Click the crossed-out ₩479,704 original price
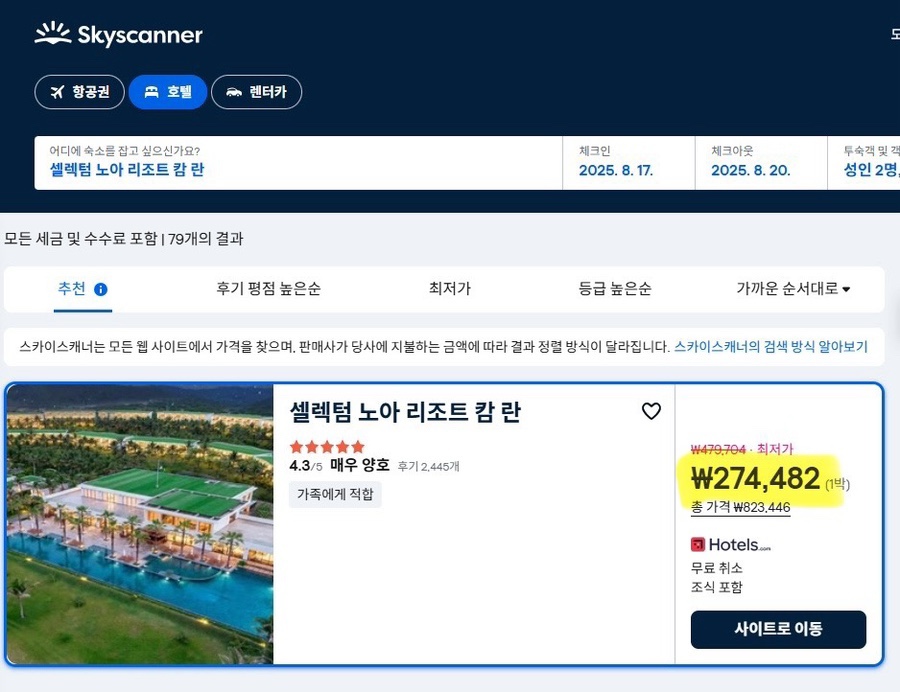The width and height of the screenshot is (900, 692). tap(717, 449)
